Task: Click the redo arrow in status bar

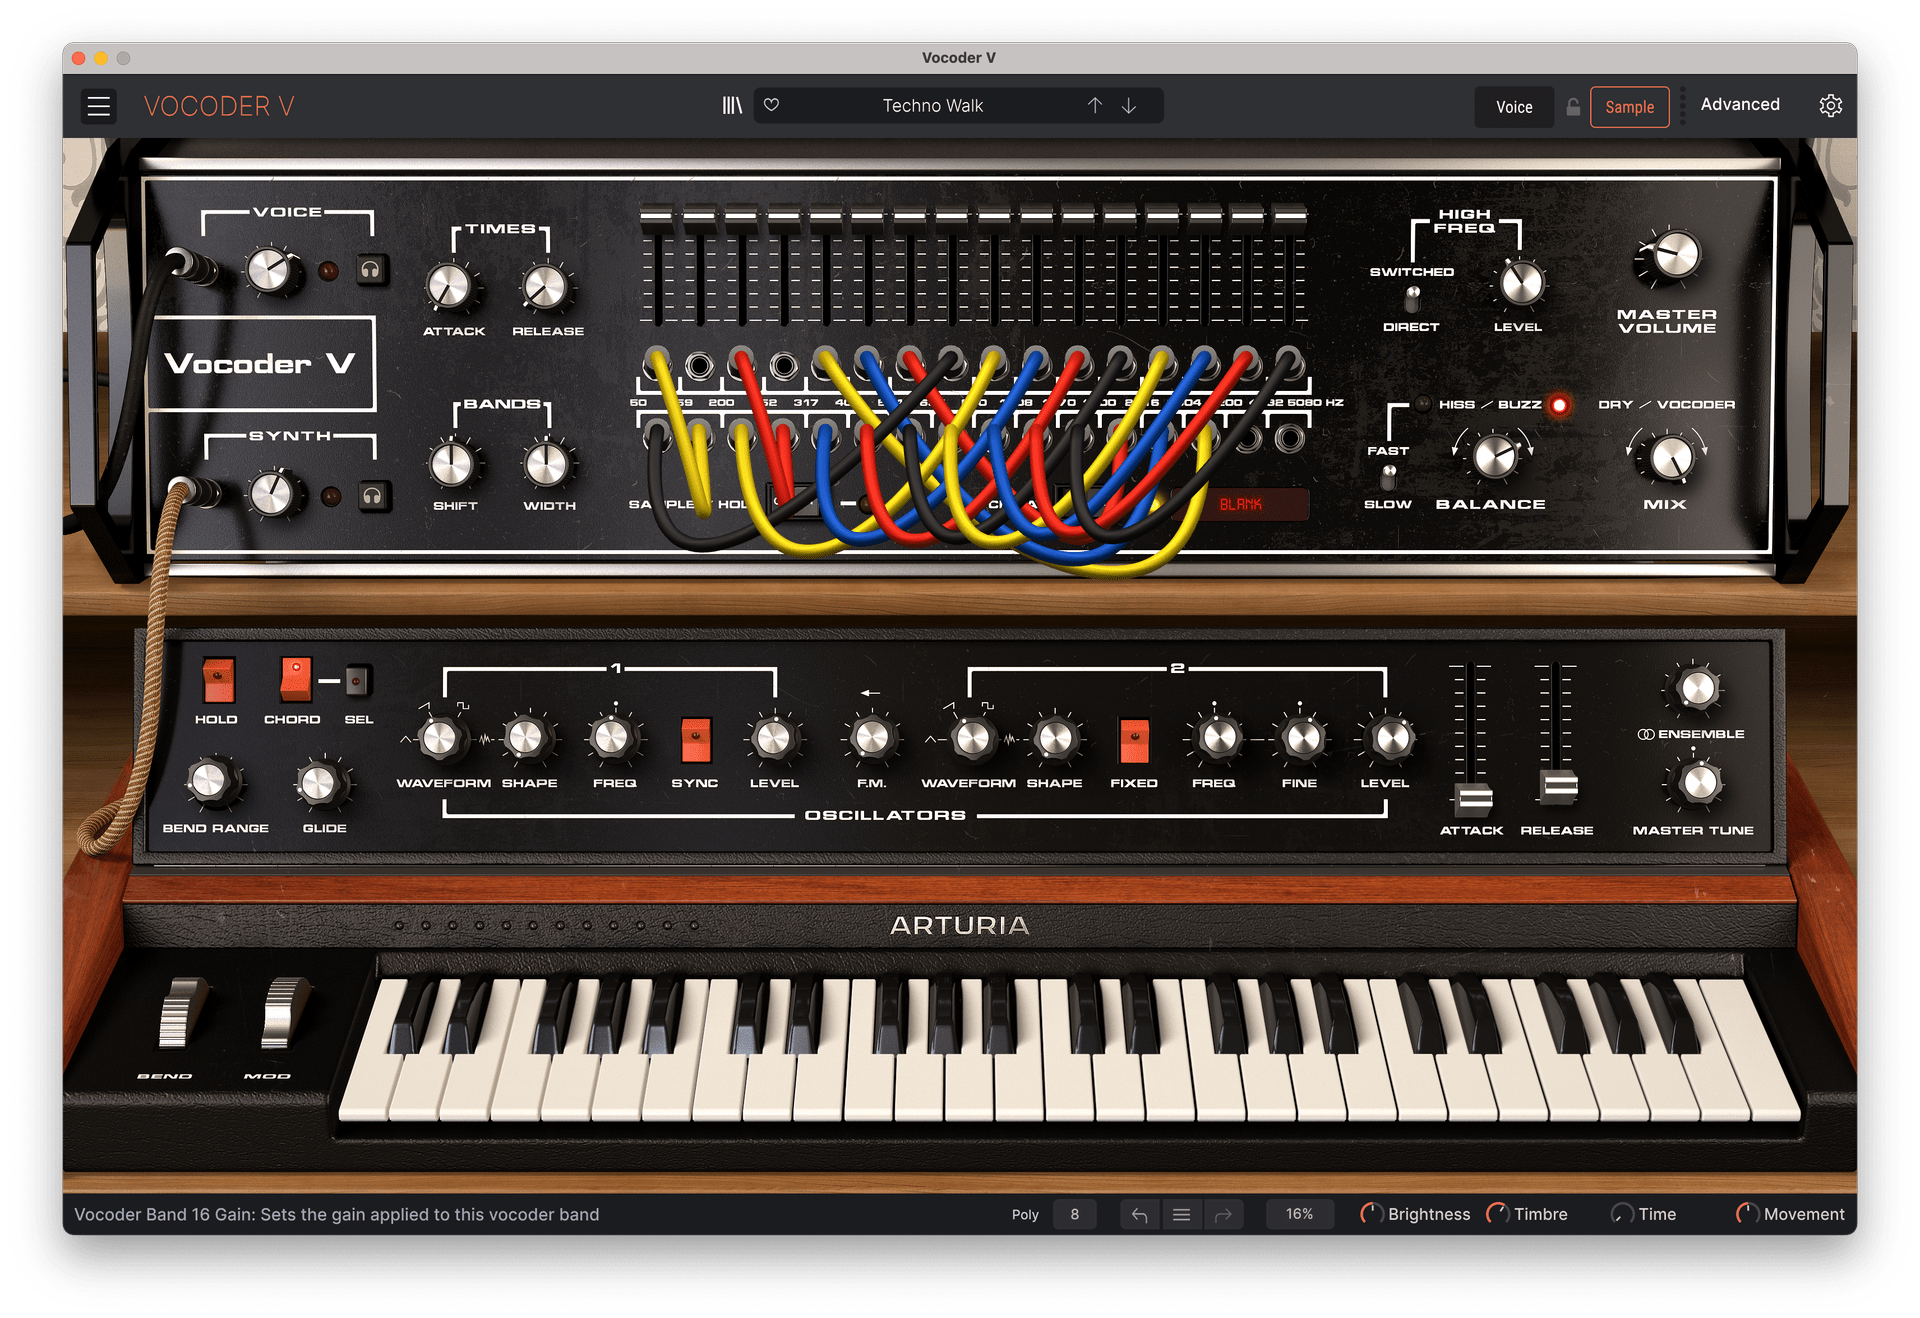Action: coord(1223,1214)
